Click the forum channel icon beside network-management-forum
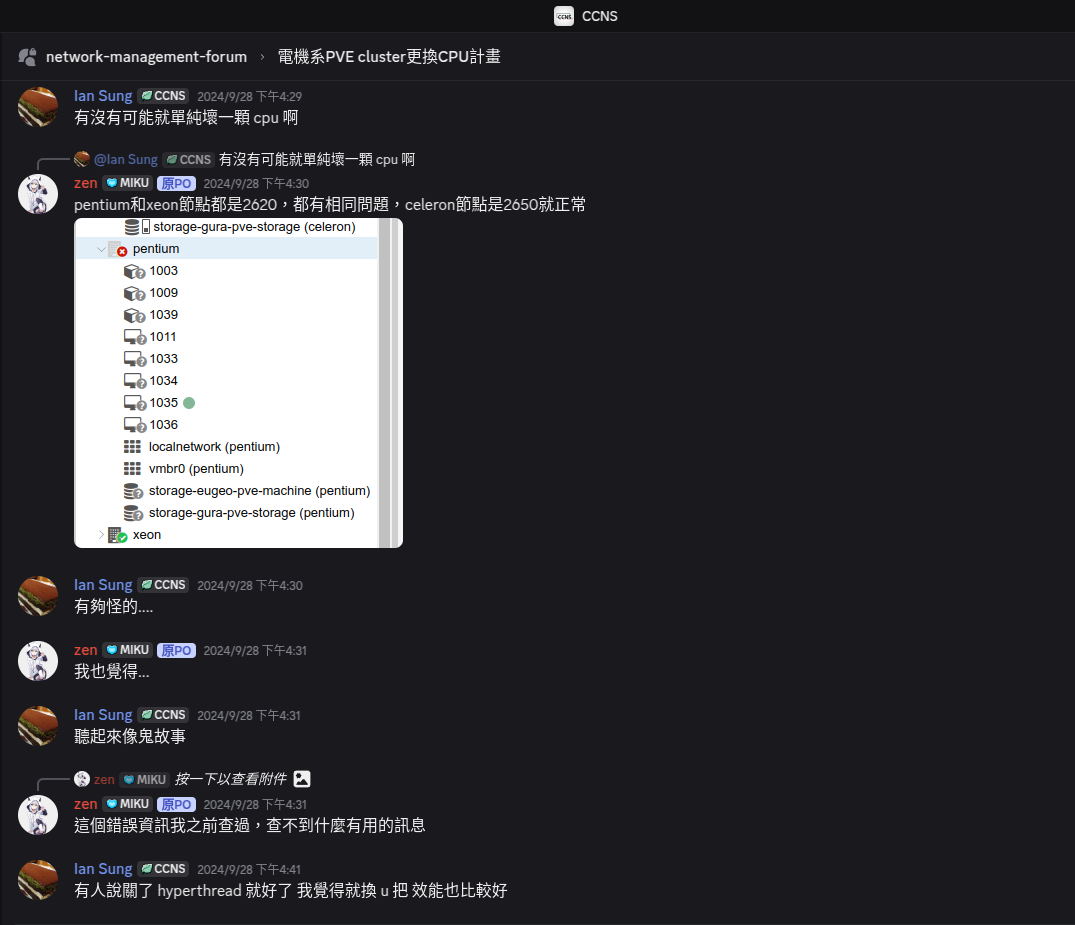1075x925 pixels. [x=27, y=57]
